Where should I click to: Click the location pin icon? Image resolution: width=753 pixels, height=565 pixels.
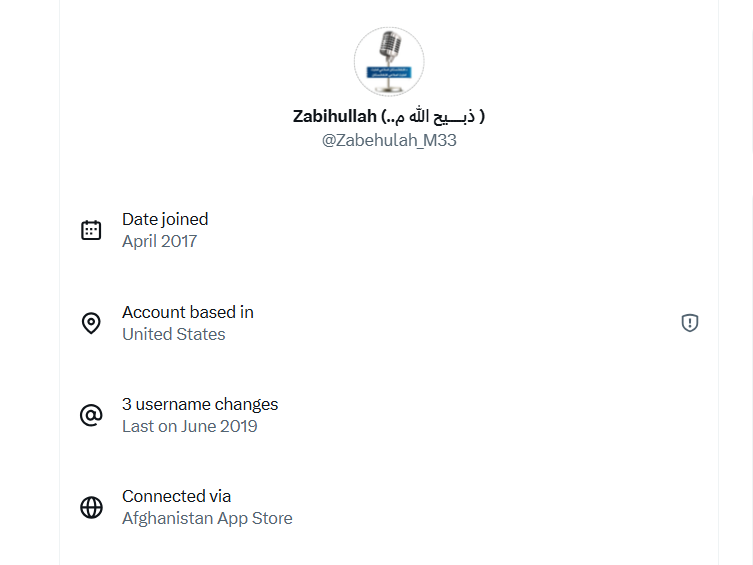[91, 323]
